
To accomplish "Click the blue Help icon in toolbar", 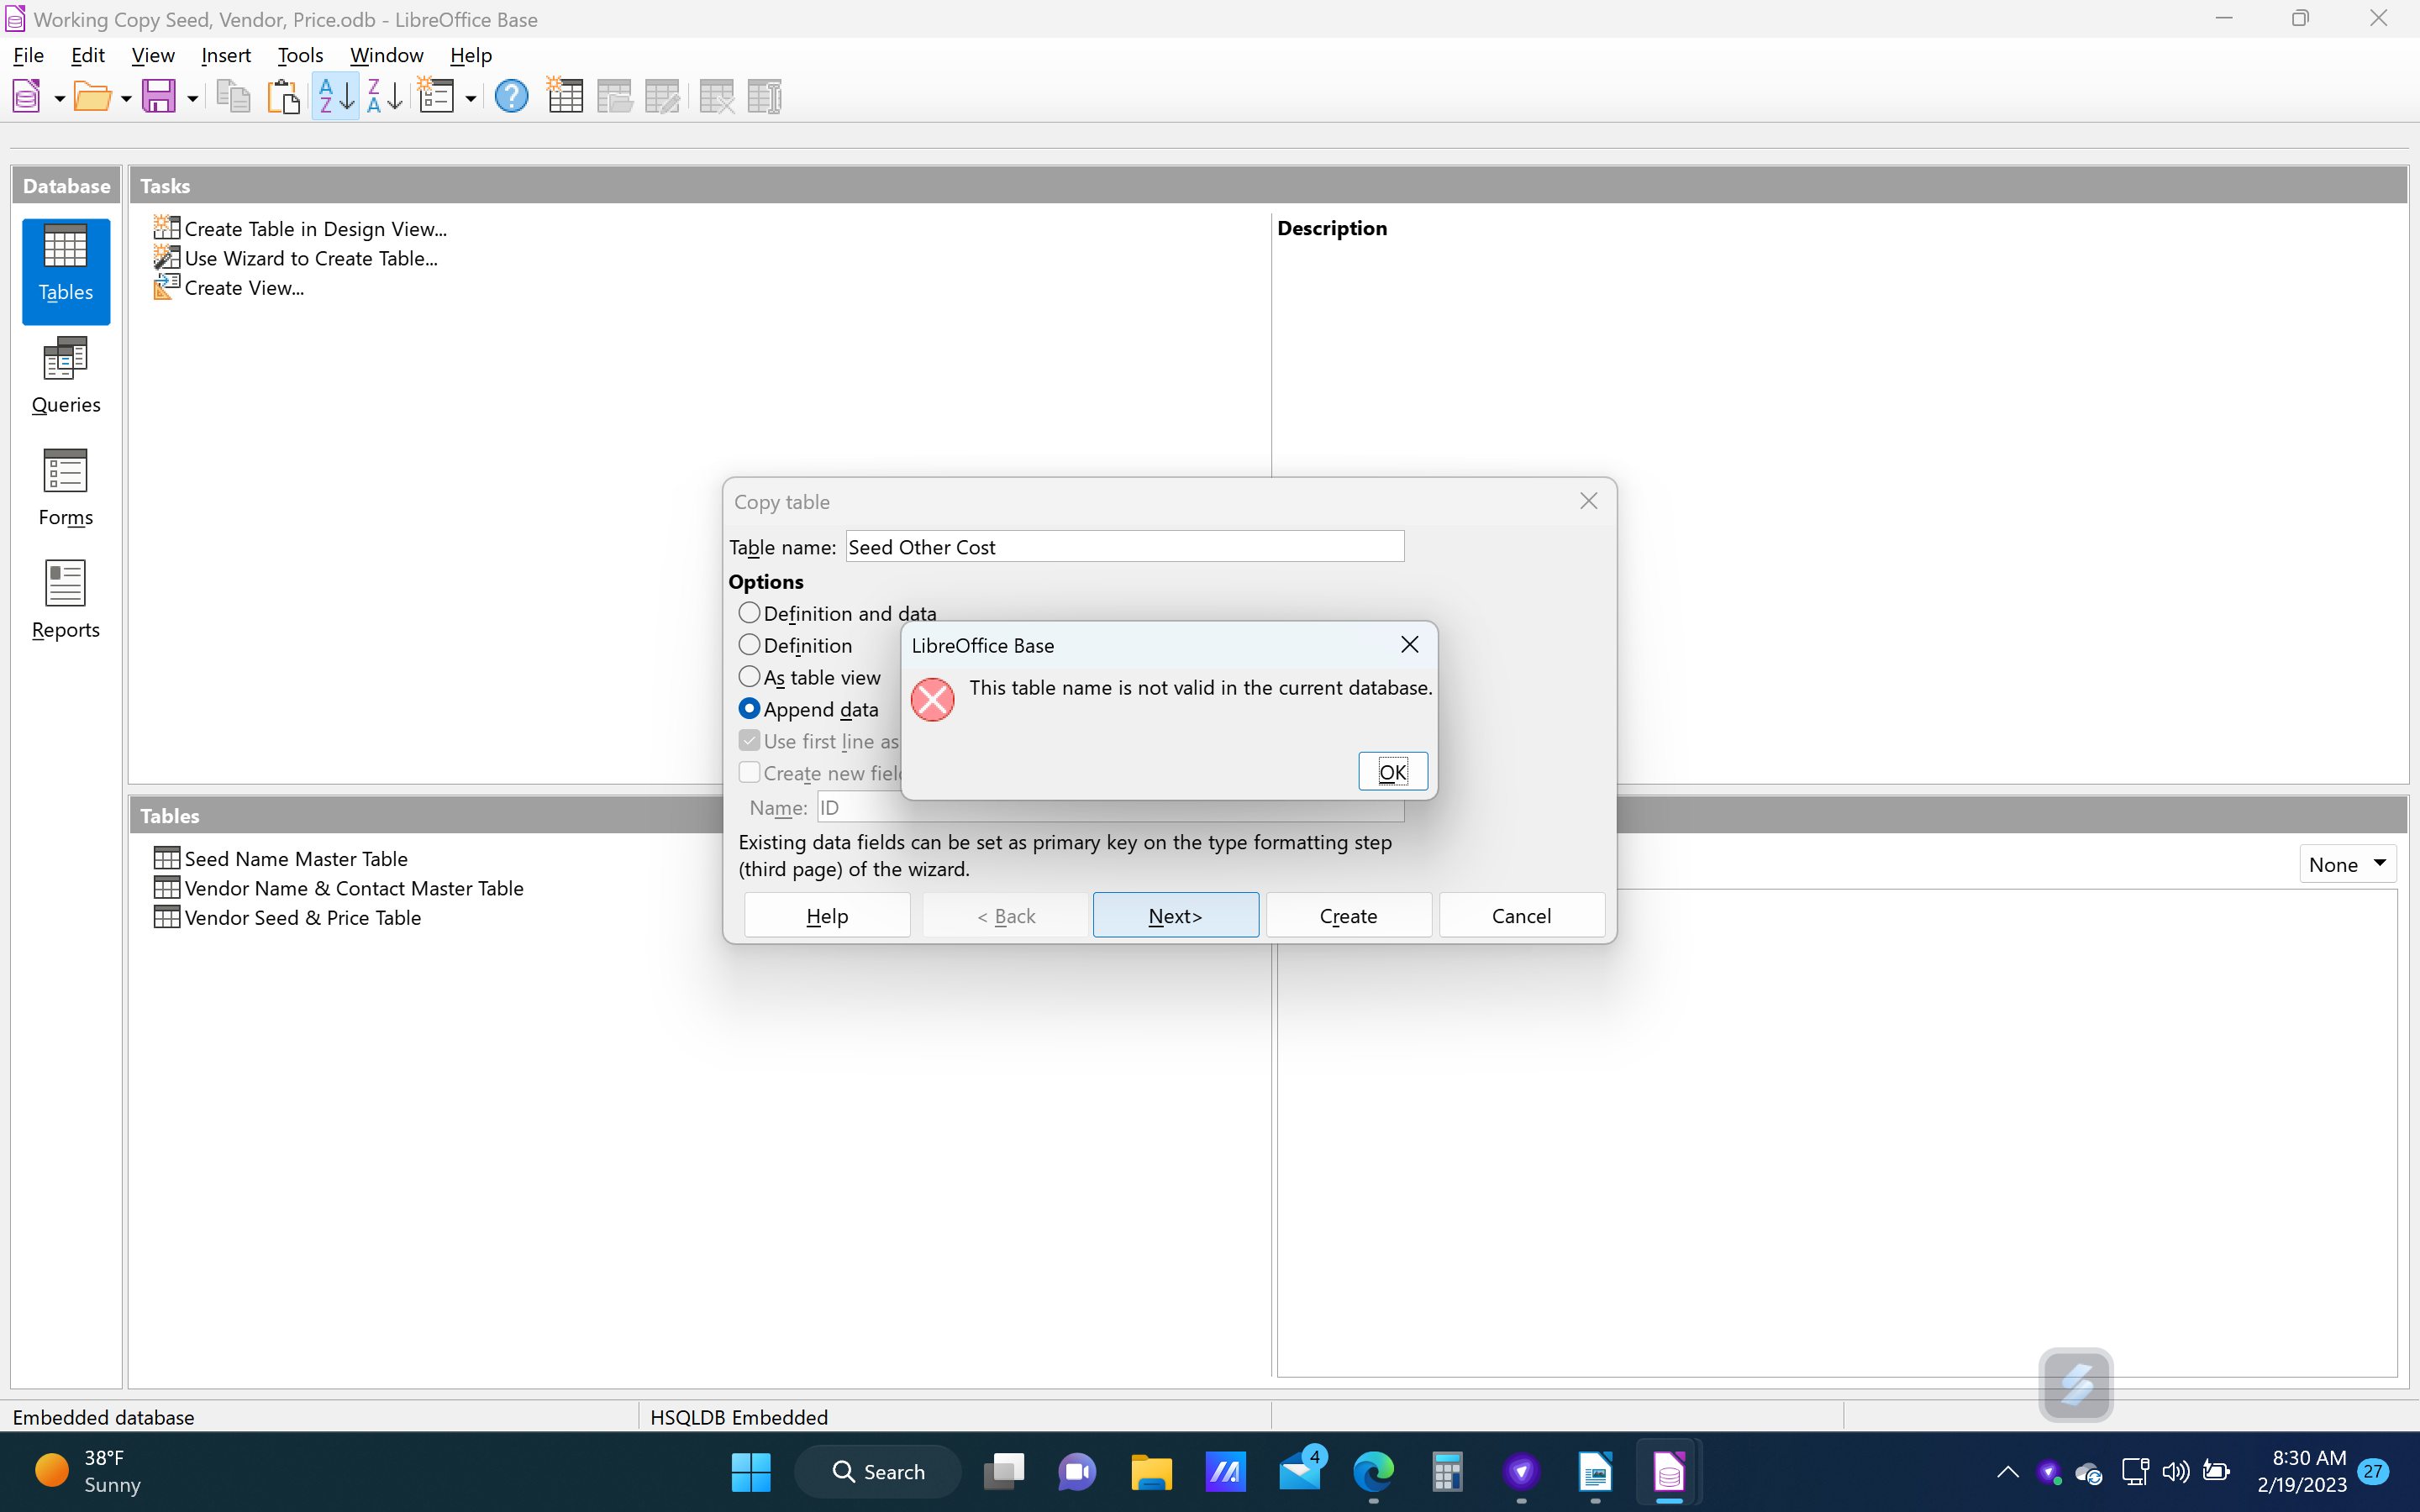I will tap(511, 97).
